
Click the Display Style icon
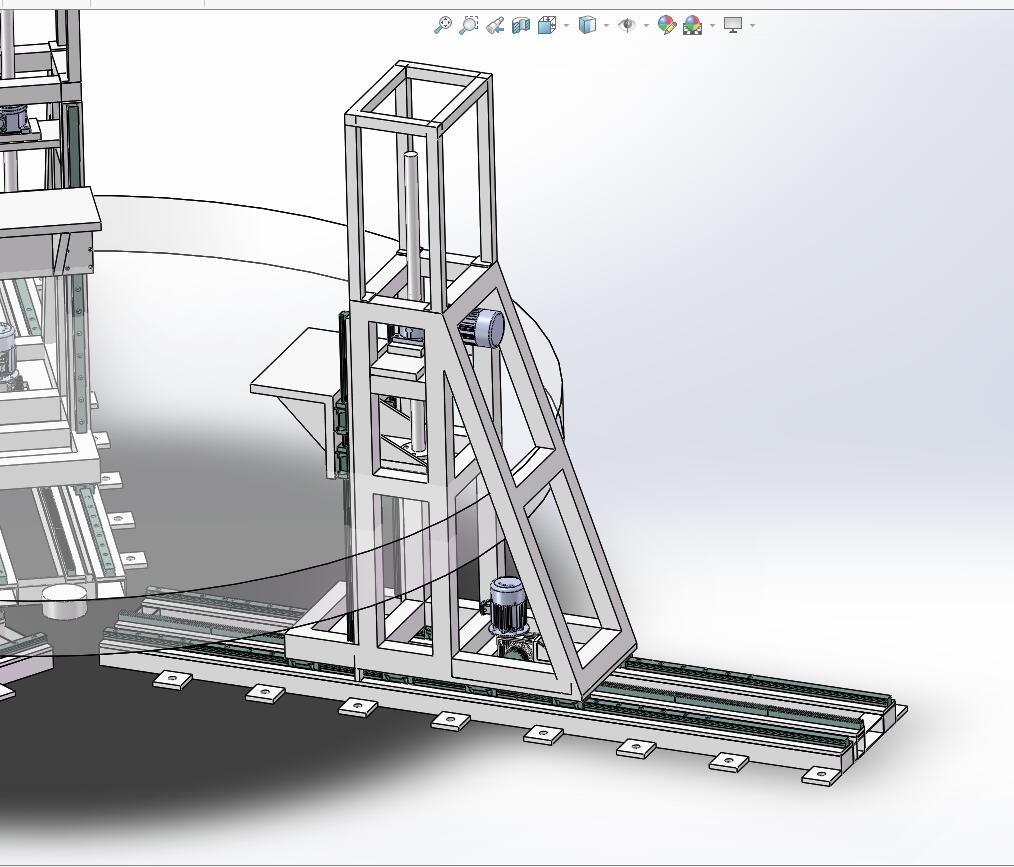pyautogui.click(x=587, y=25)
